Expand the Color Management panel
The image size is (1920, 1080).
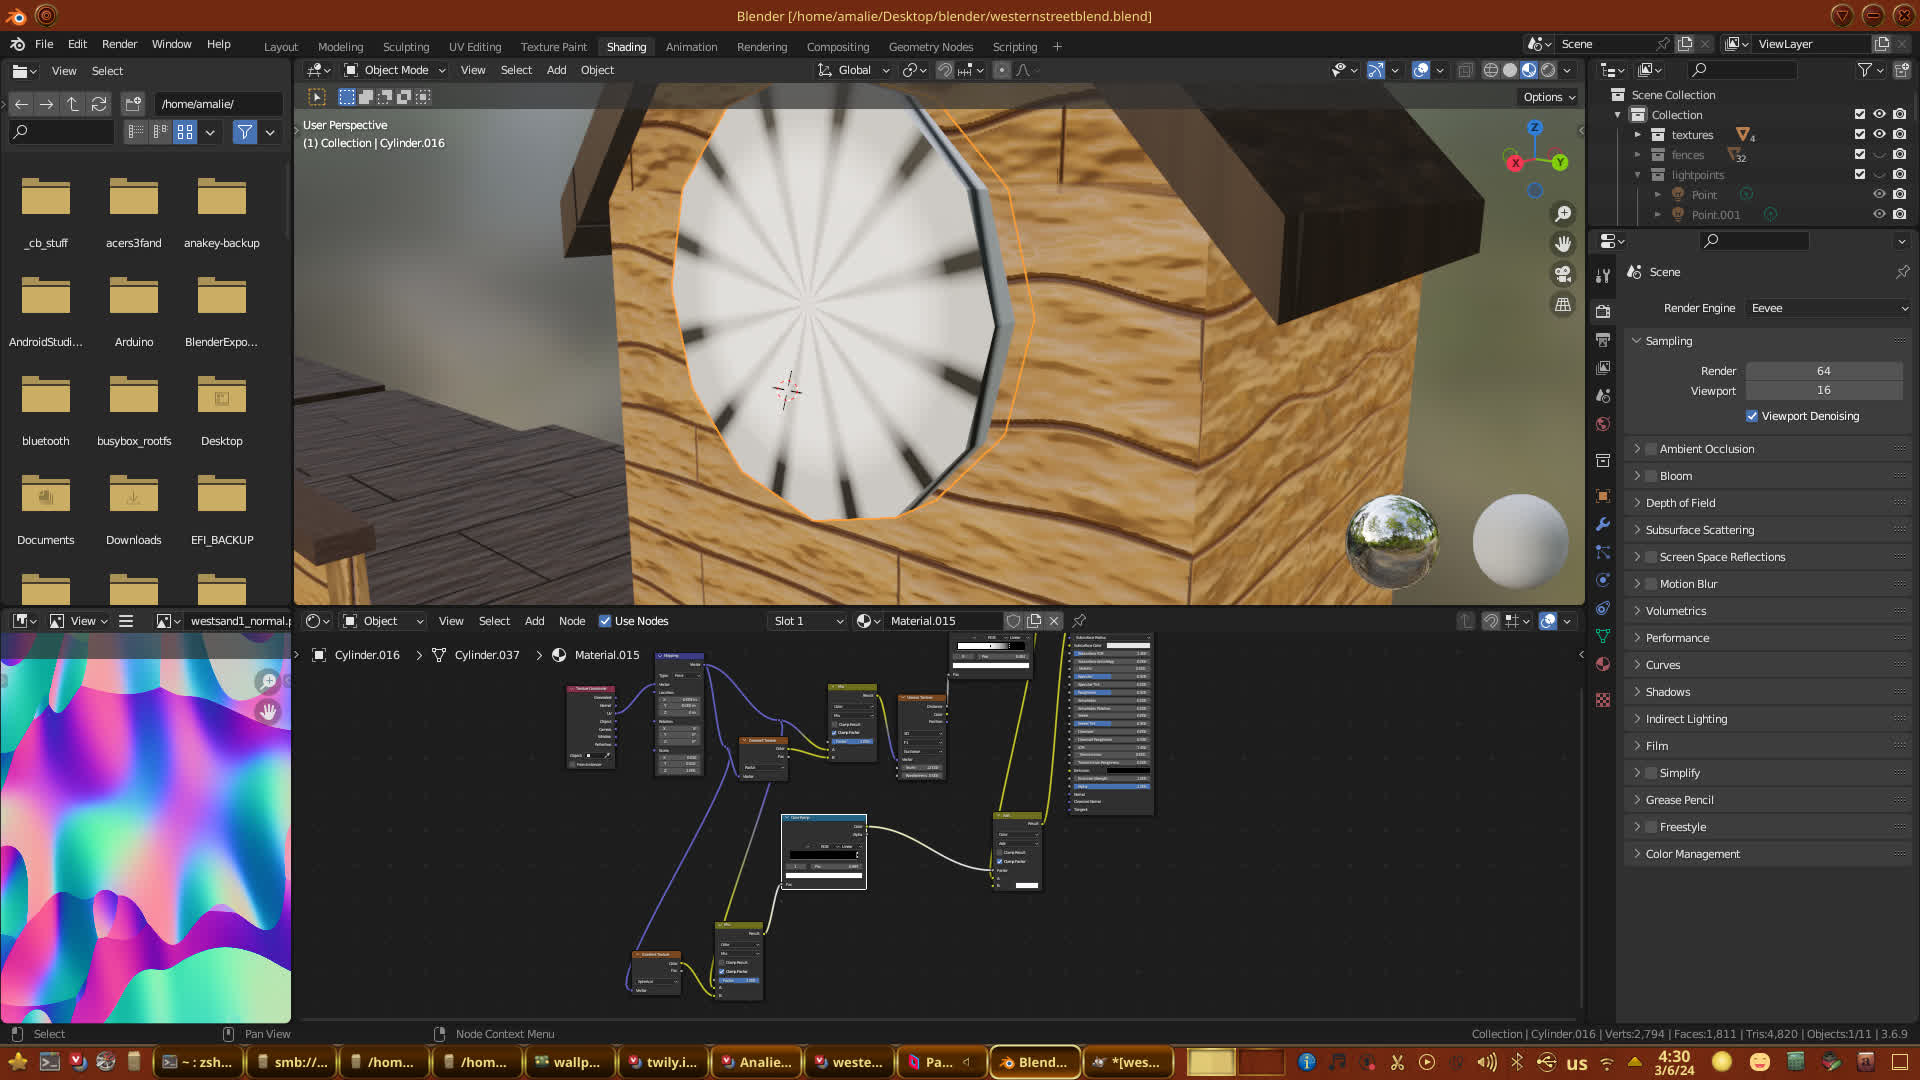click(1692, 854)
